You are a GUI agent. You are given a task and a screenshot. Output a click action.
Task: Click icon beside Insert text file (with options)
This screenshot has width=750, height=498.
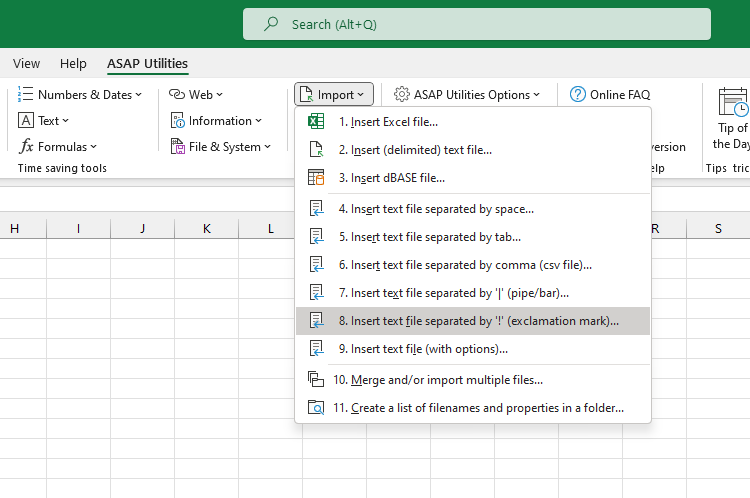coord(316,348)
